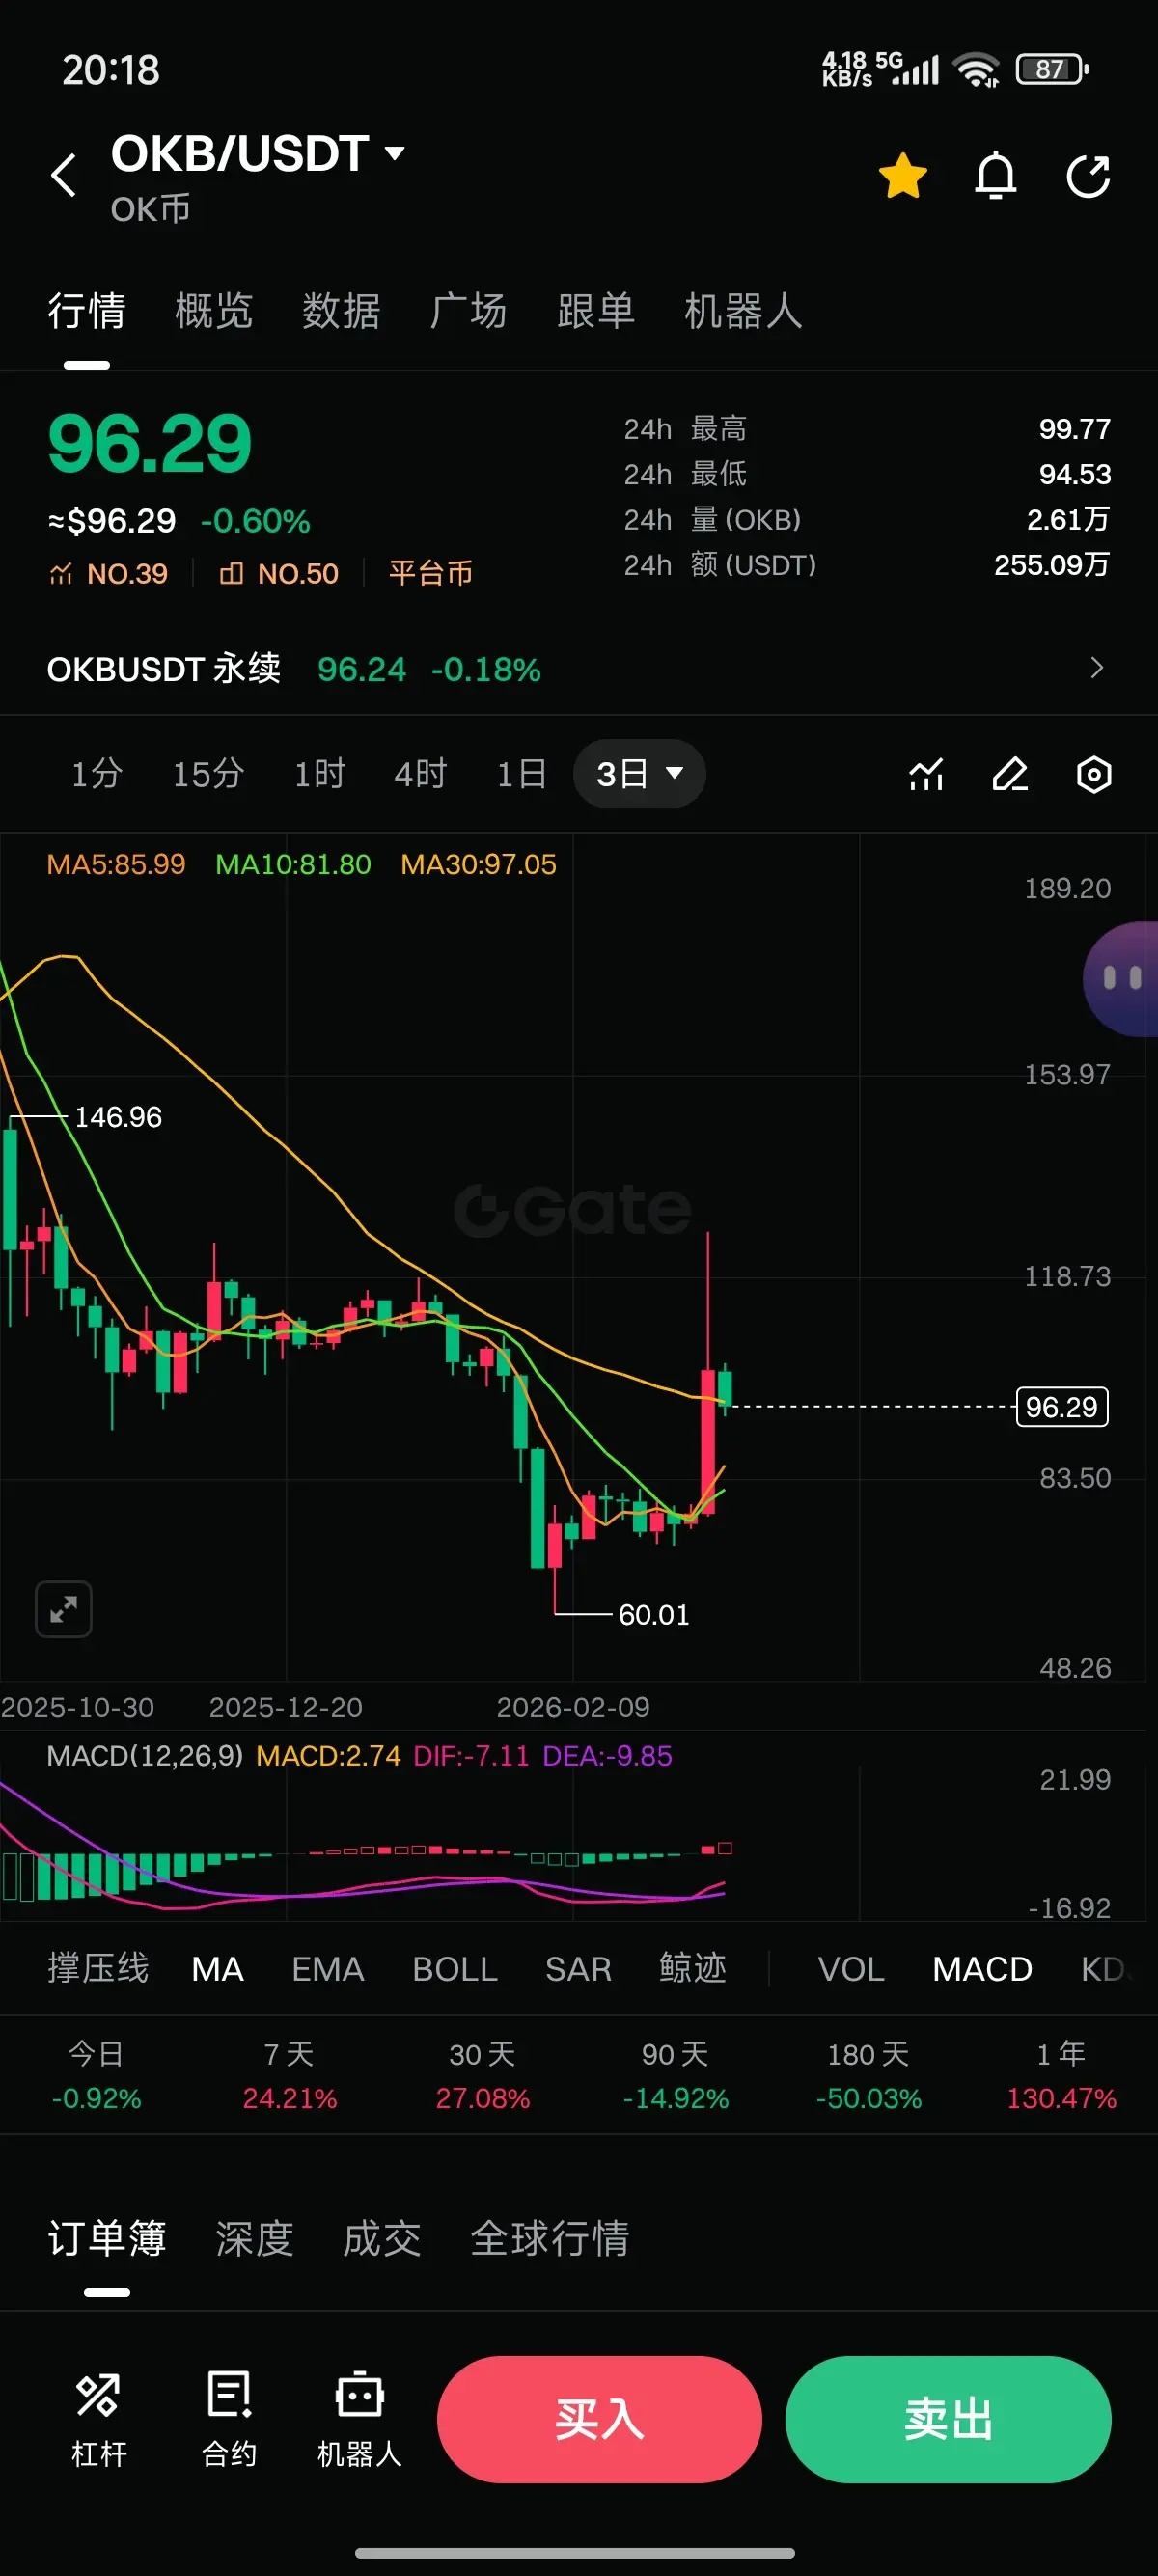Switch to 广场 tab

pos(468,311)
